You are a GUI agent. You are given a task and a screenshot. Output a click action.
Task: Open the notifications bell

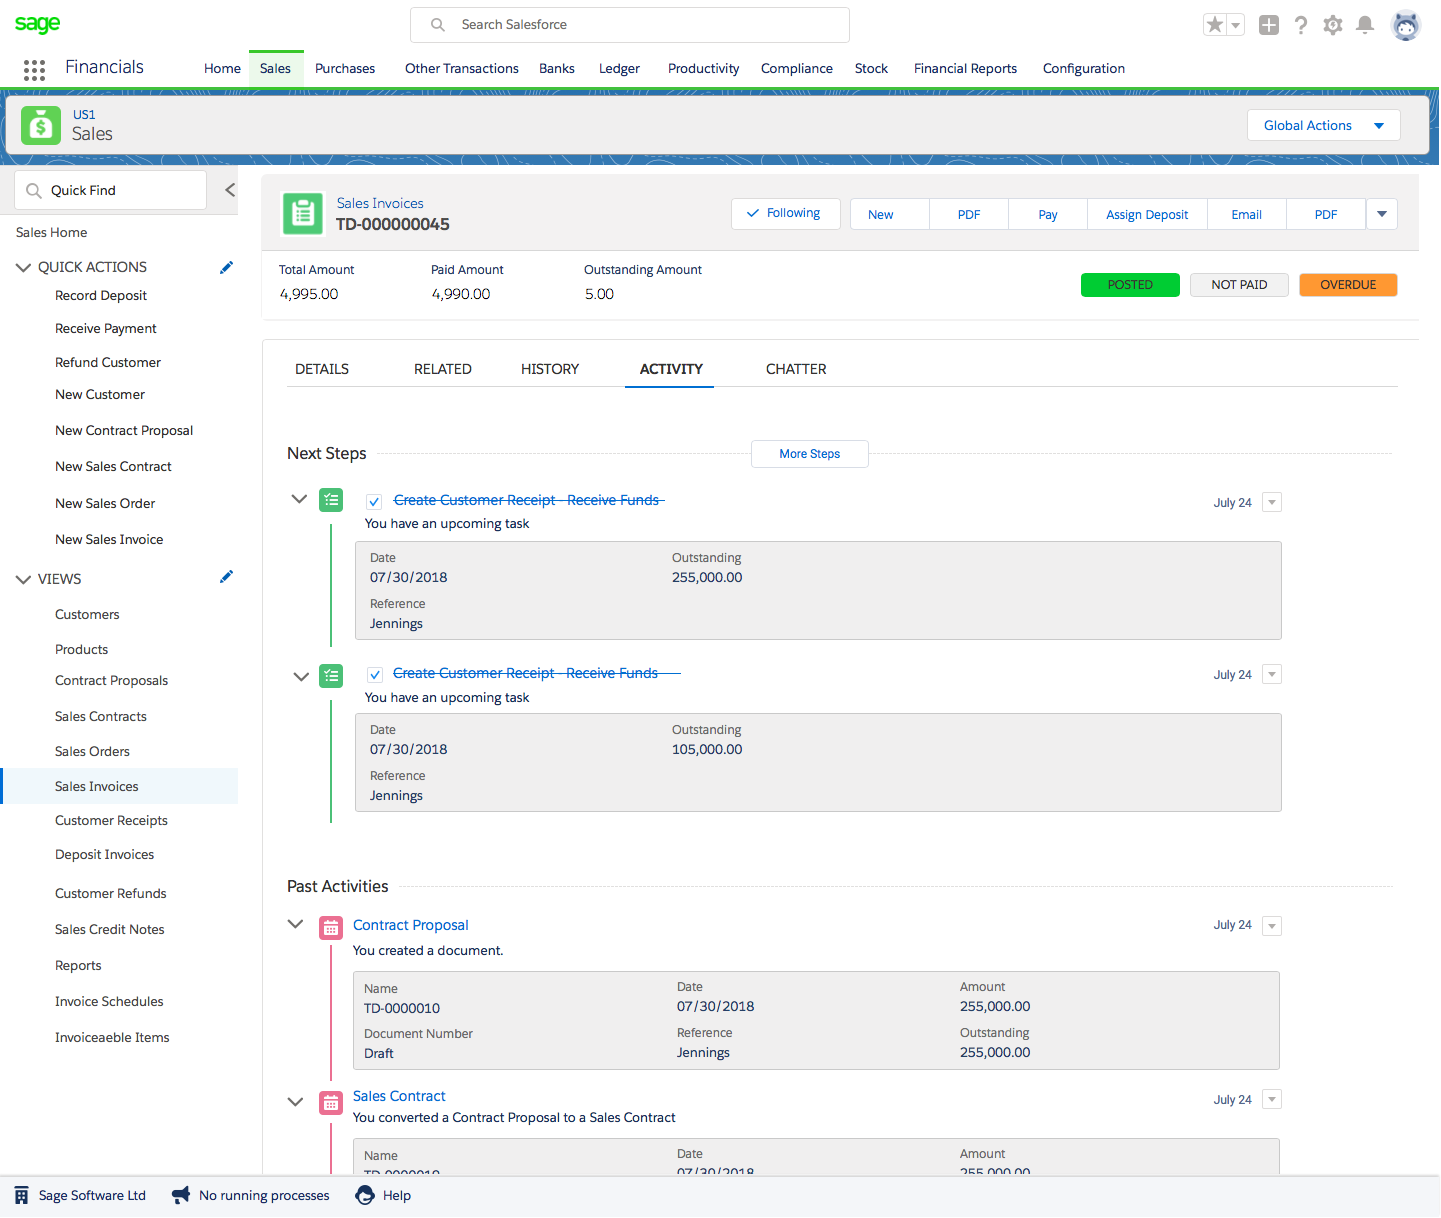click(x=1365, y=25)
